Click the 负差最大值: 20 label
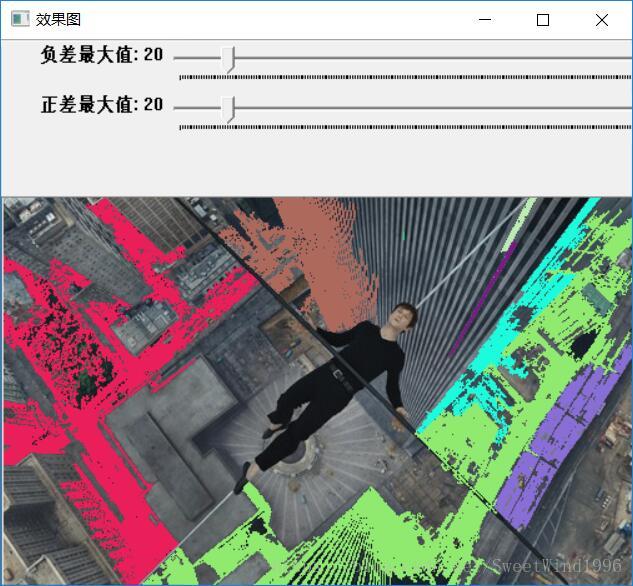The width and height of the screenshot is (633, 586). 102,54
